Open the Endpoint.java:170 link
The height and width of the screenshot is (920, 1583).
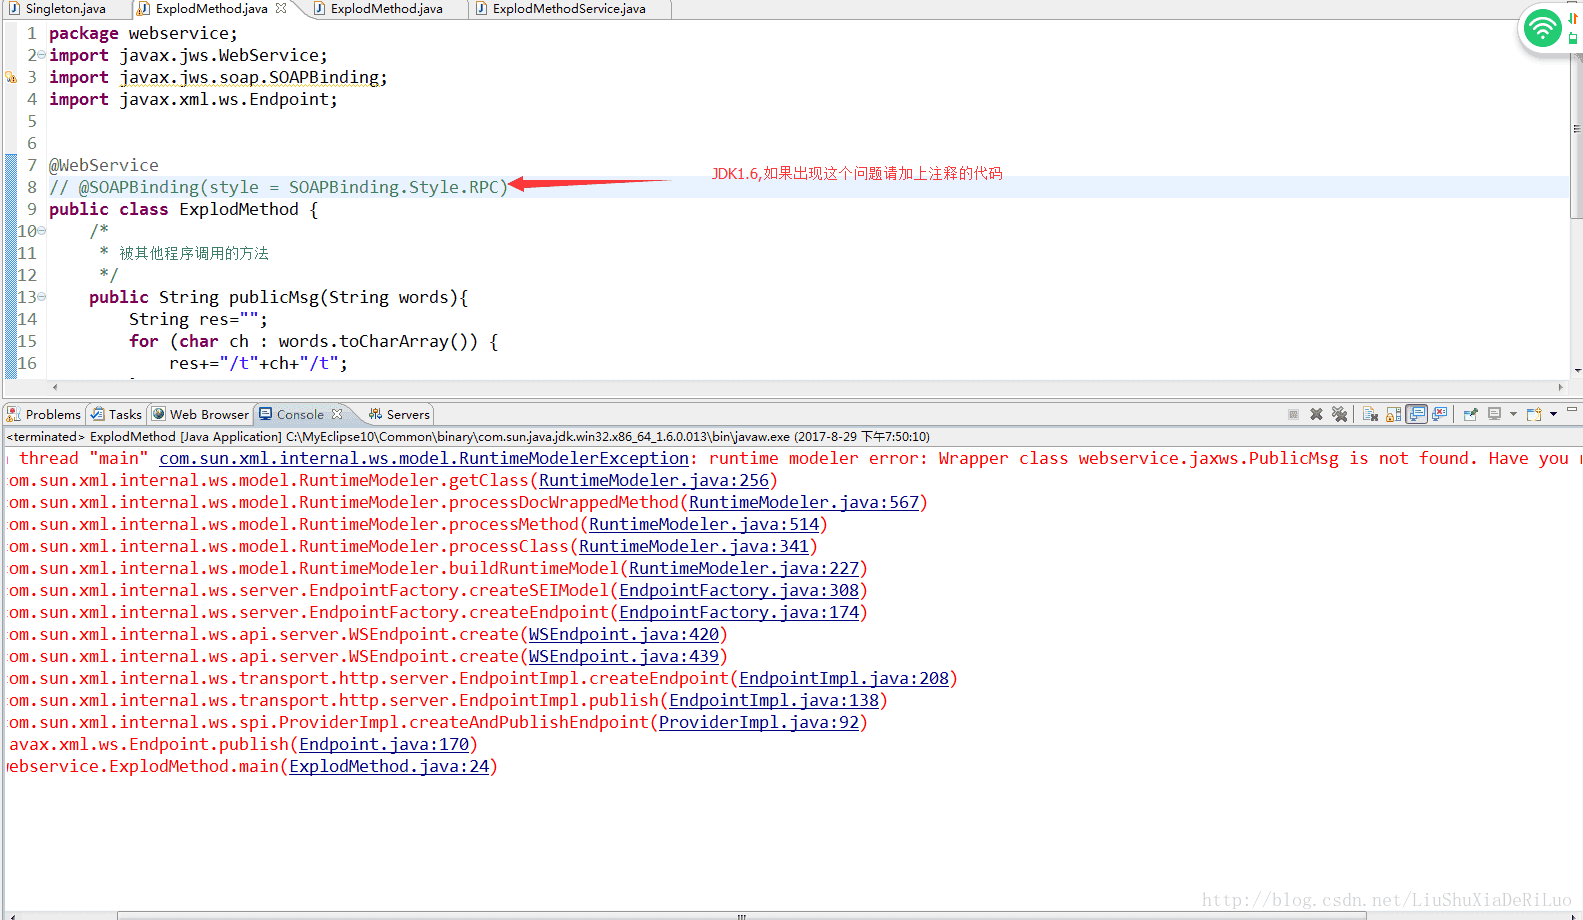click(x=384, y=744)
